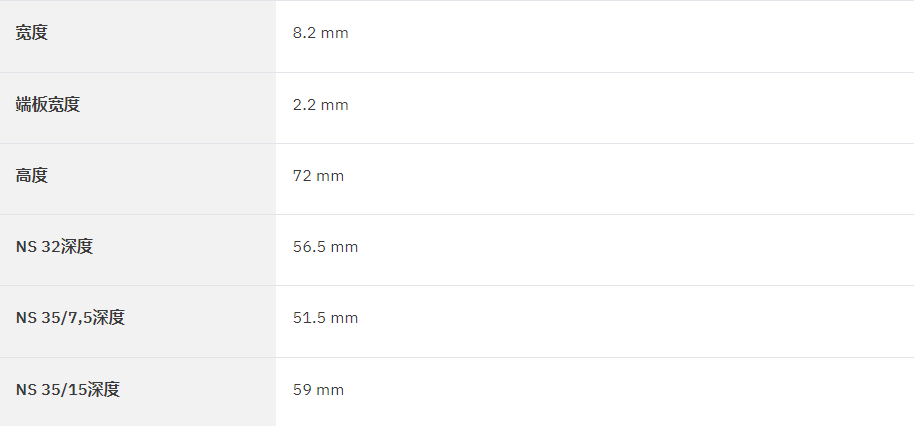Click the mm unit after 56.5
The height and width of the screenshot is (426, 914).
[344, 248]
